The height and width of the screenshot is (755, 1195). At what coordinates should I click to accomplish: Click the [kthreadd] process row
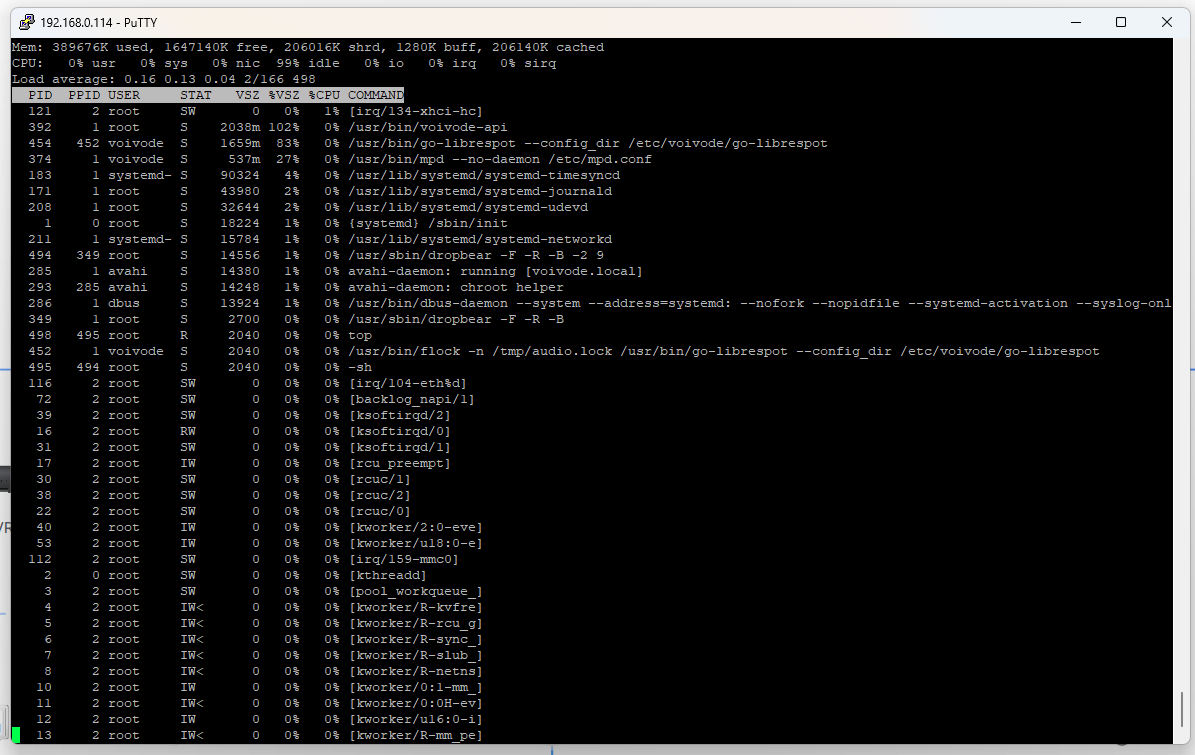235,575
